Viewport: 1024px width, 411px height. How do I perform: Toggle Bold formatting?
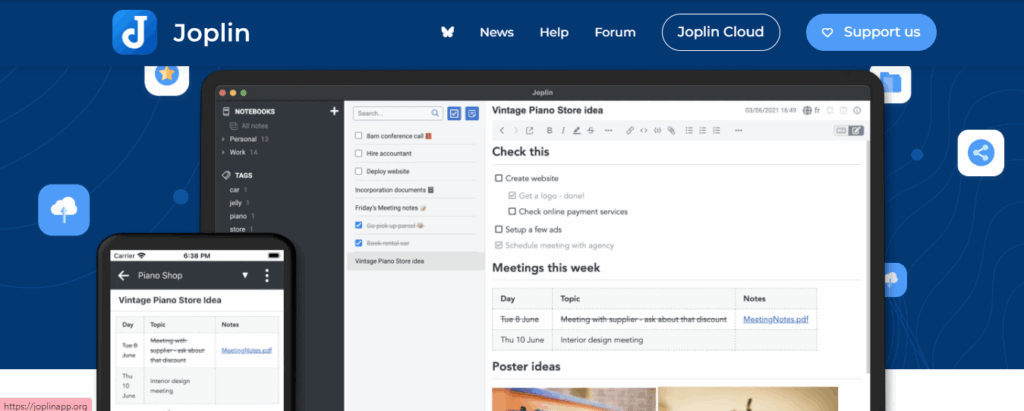[549, 131]
